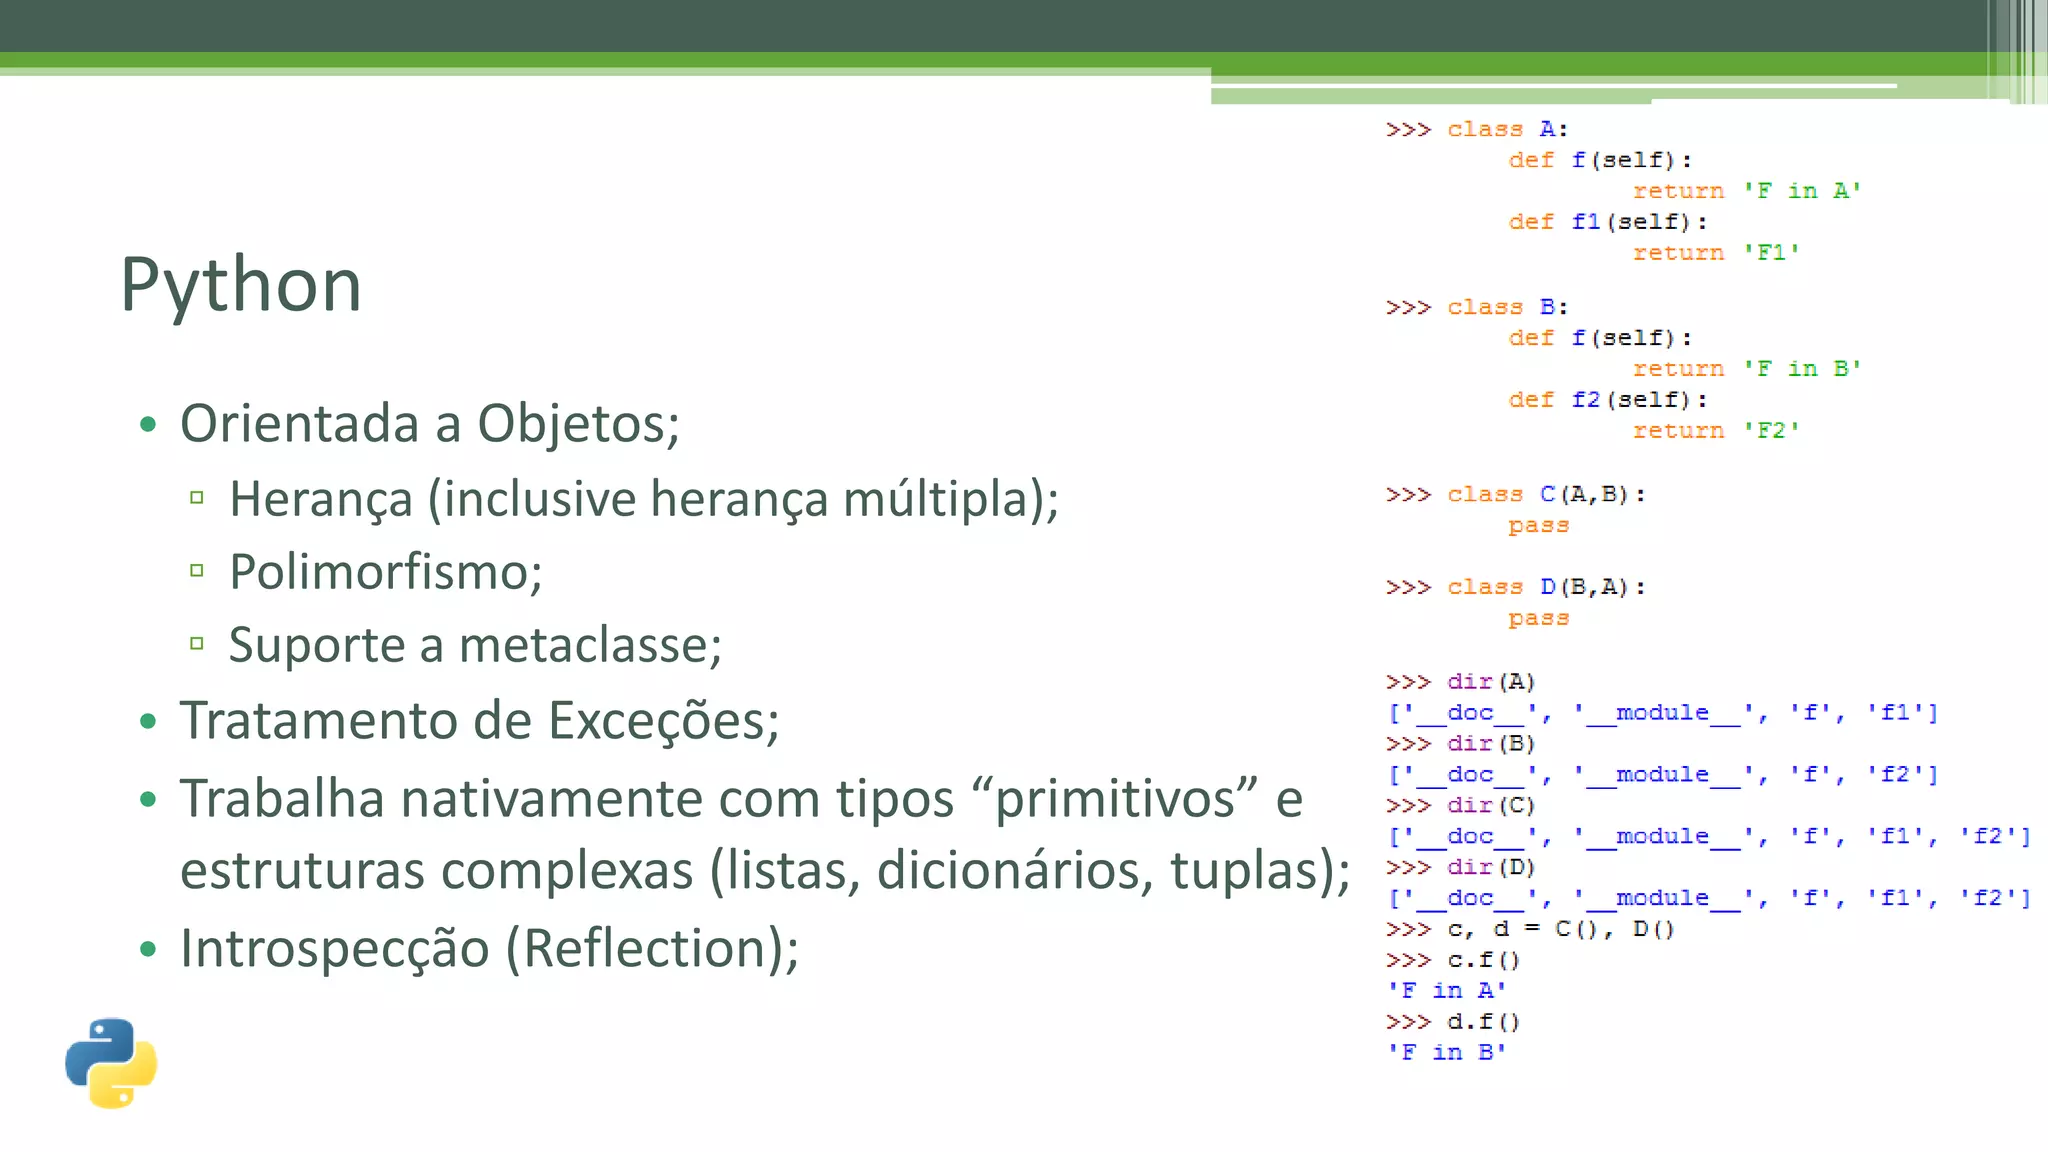The height and width of the screenshot is (1152, 2048).
Task: Click the 'def f1(self):' code line
Action: pyautogui.click(x=1608, y=222)
